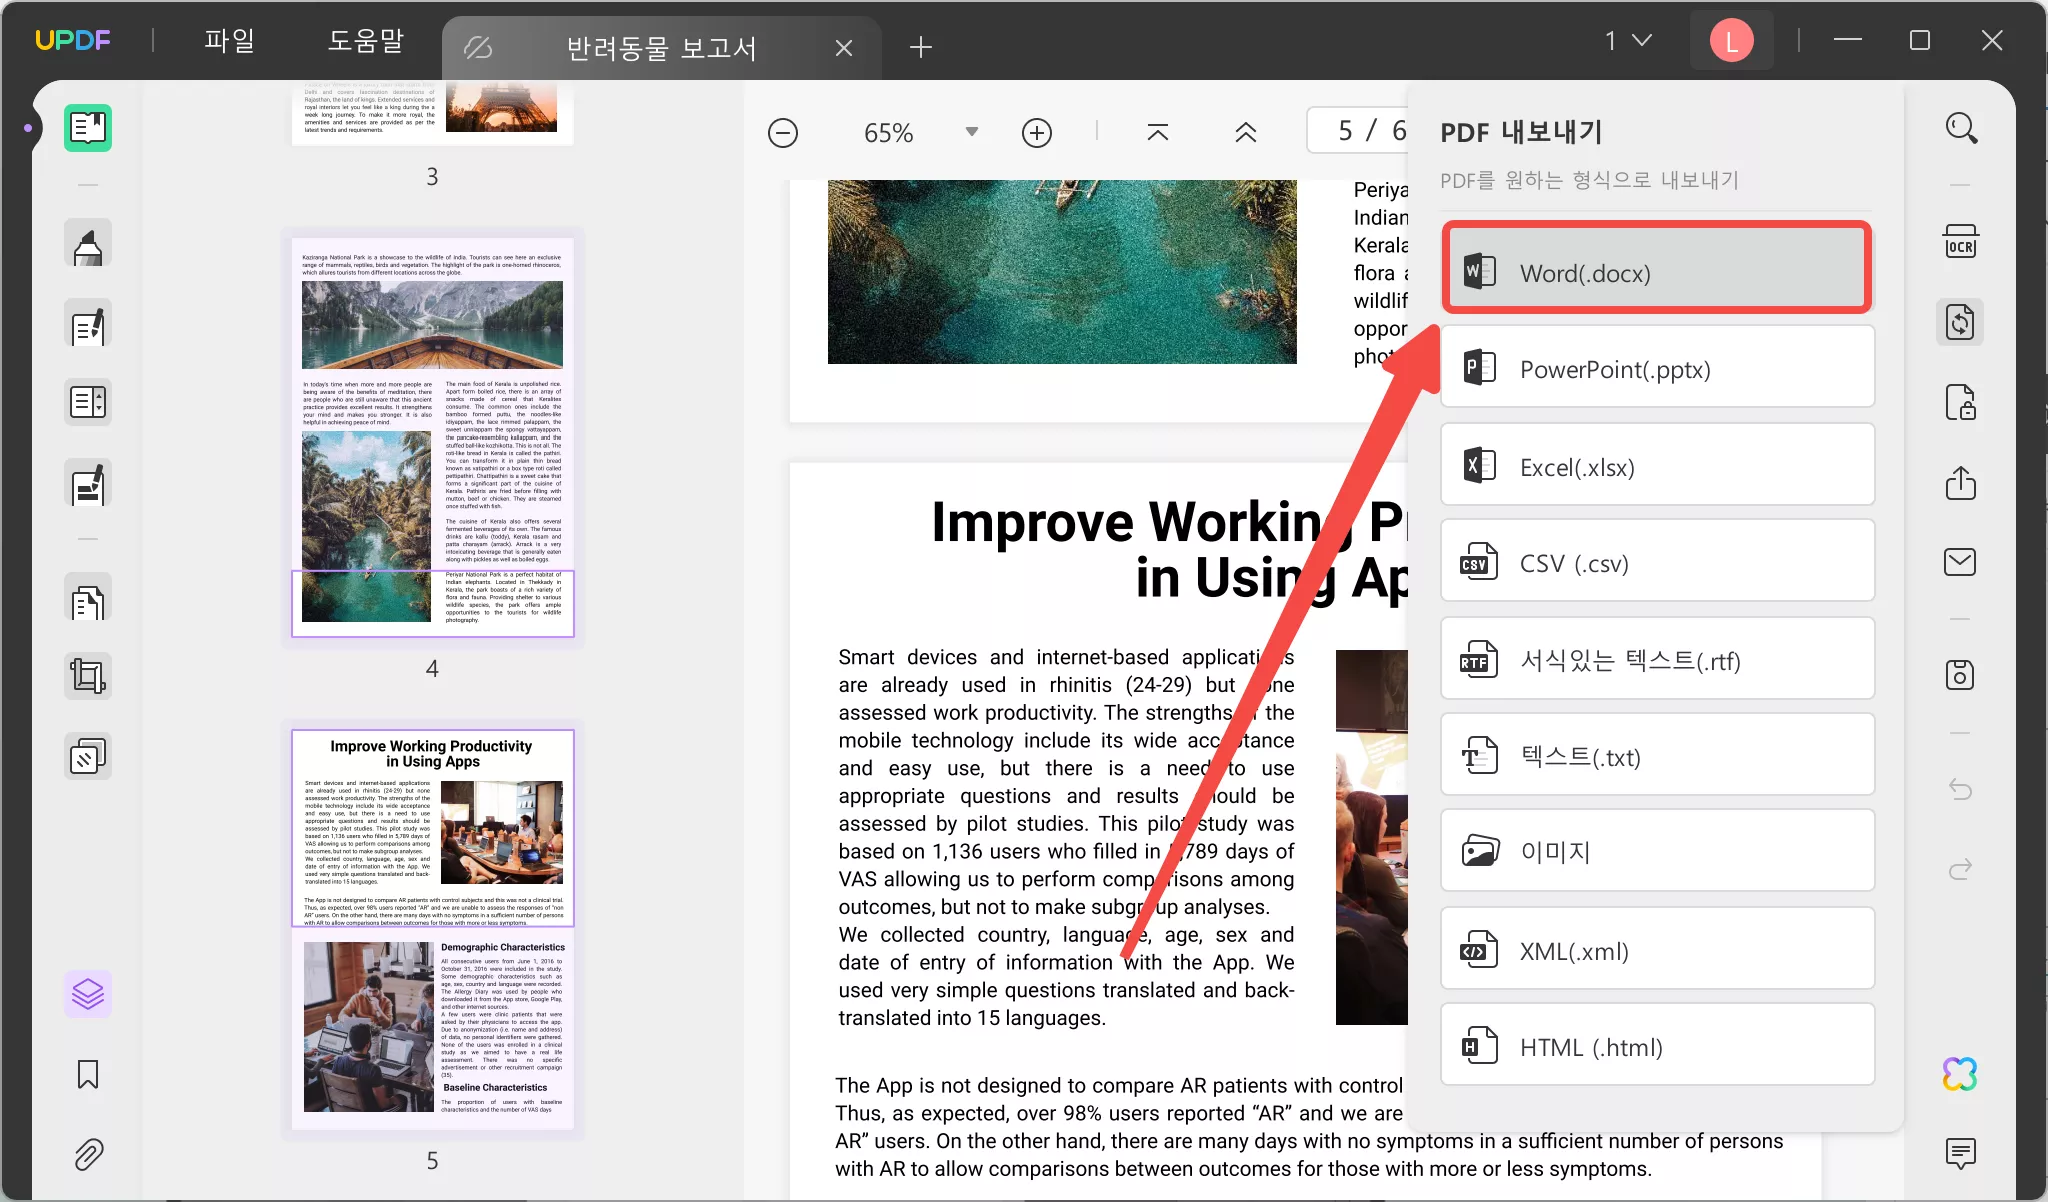
Task: Select the highlighter Comment tool
Action: pyautogui.click(x=88, y=244)
